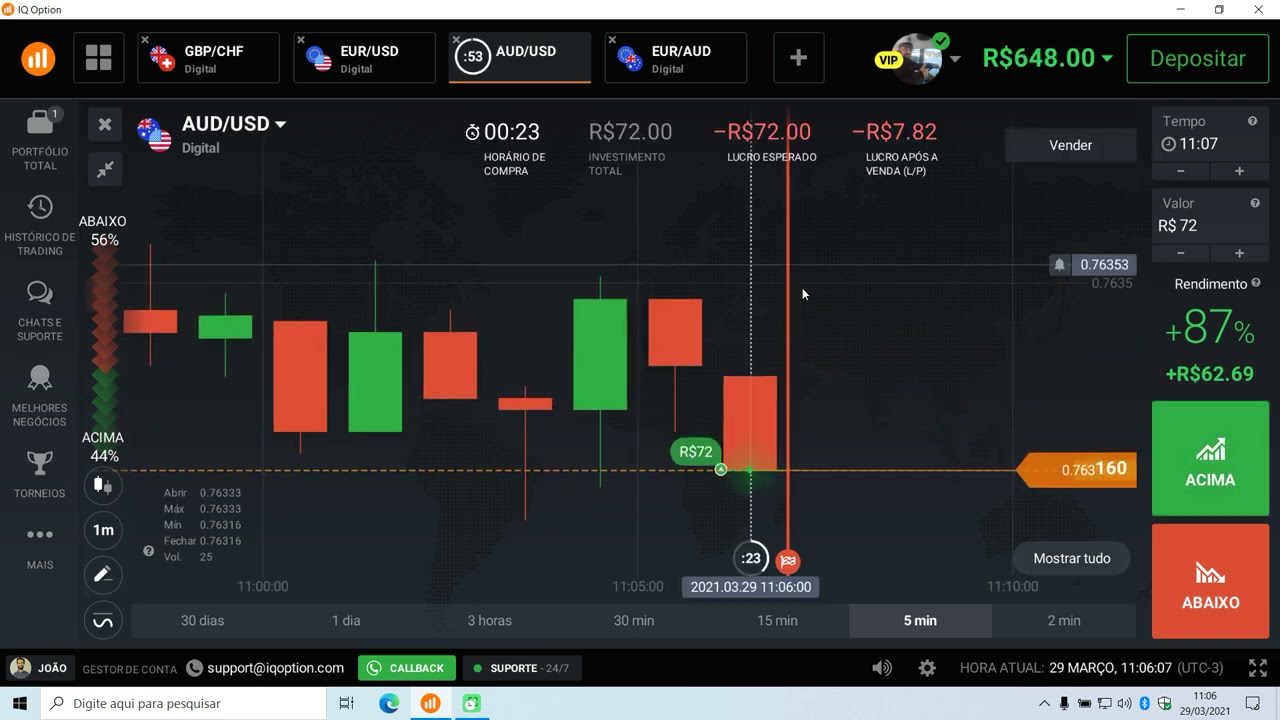Click the Tempo 11:07 field

click(1210, 144)
